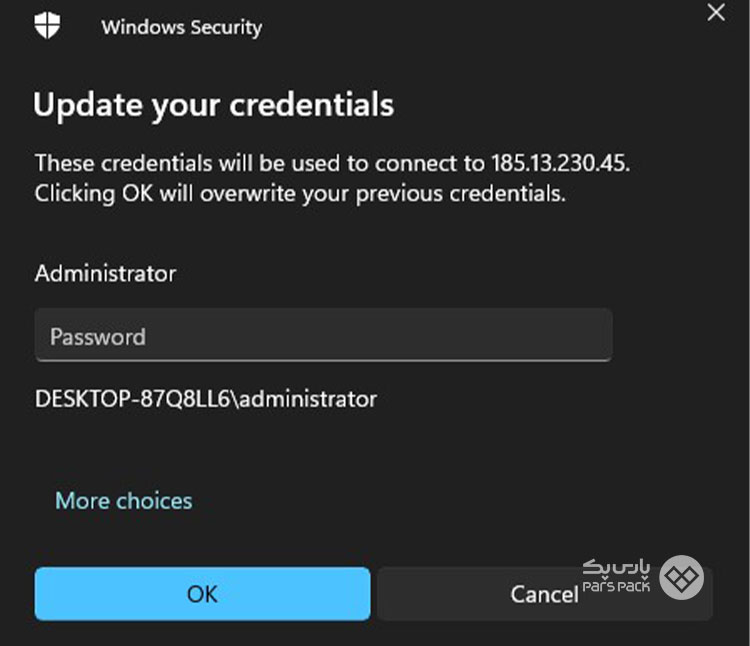Dismiss the dialog using Cancel
The width and height of the screenshot is (750, 646).
click(x=545, y=594)
